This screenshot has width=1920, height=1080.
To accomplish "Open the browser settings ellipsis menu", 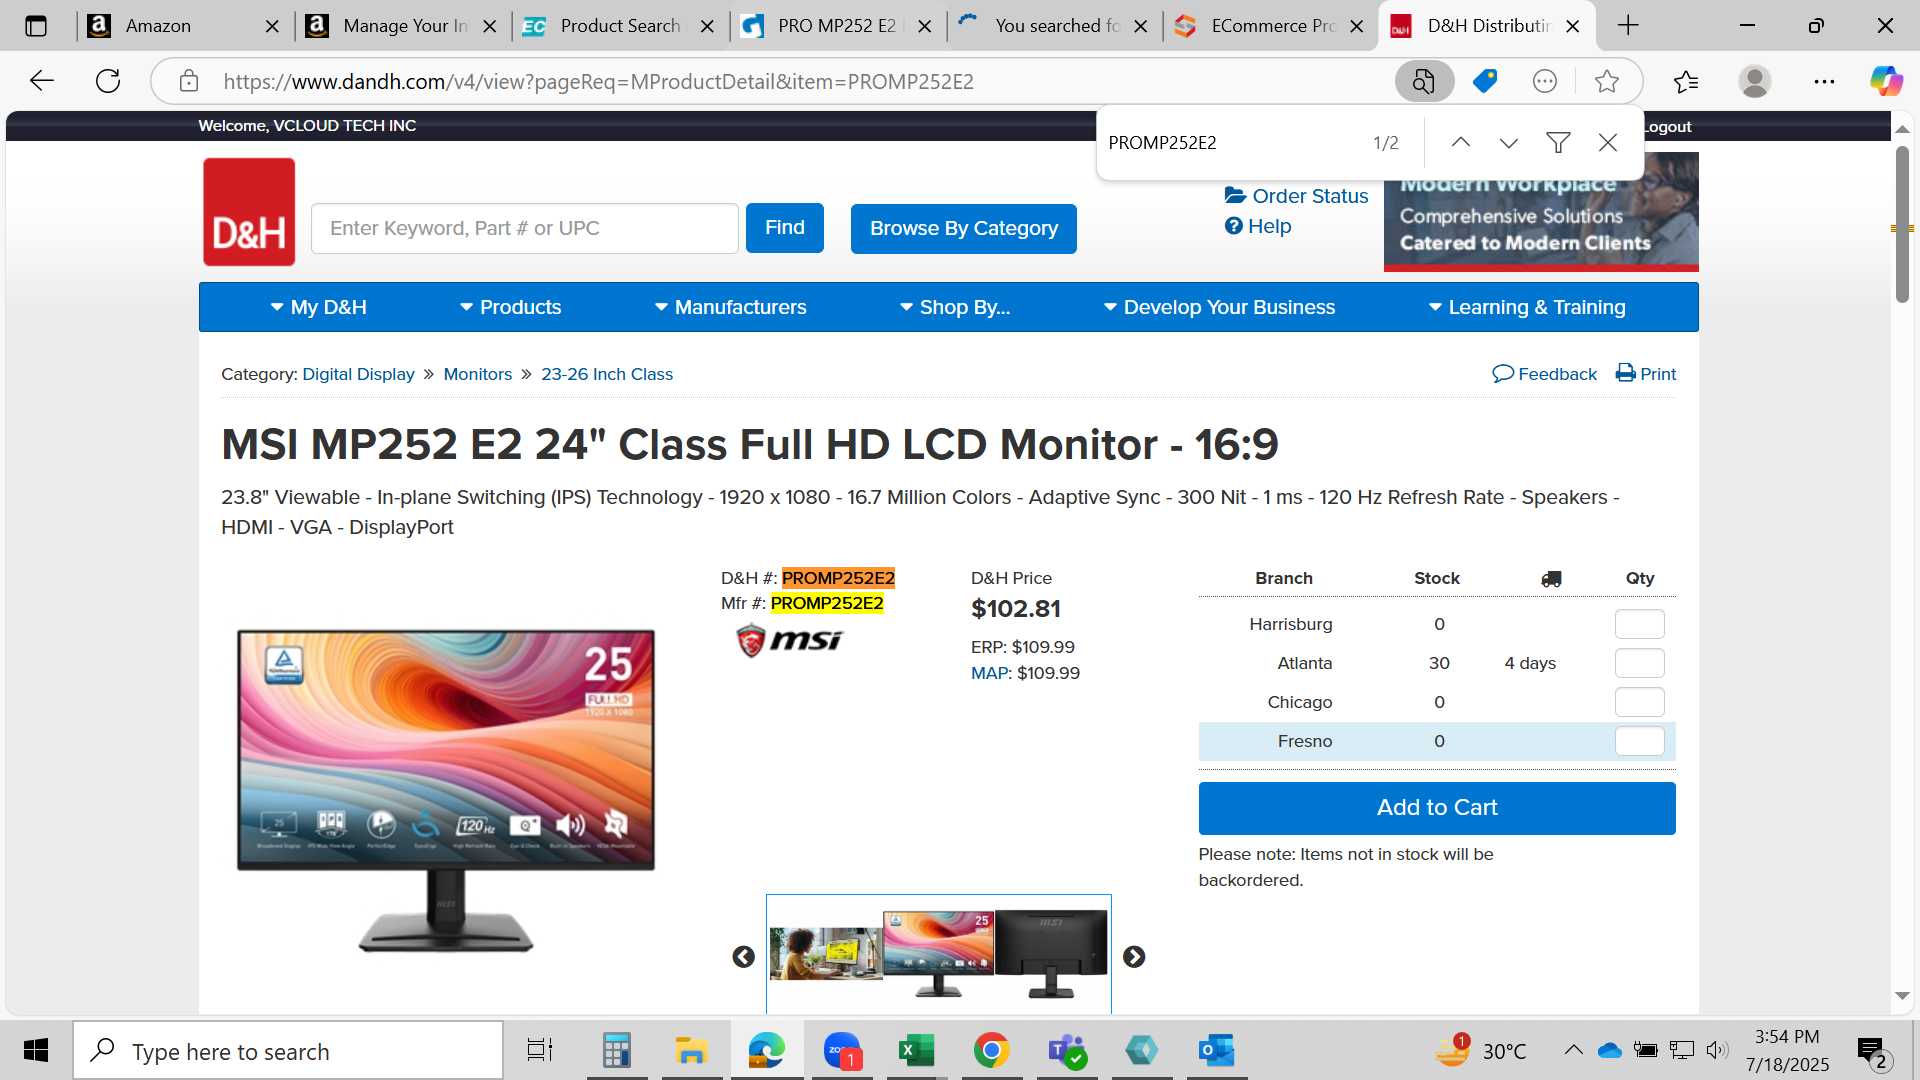I will pos(1824,81).
